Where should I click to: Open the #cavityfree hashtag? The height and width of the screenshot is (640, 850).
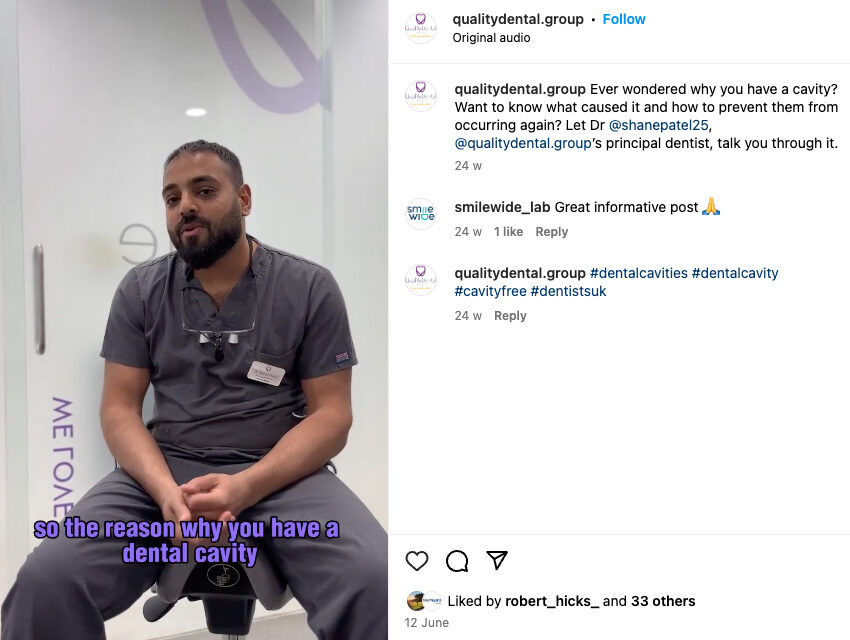click(491, 292)
